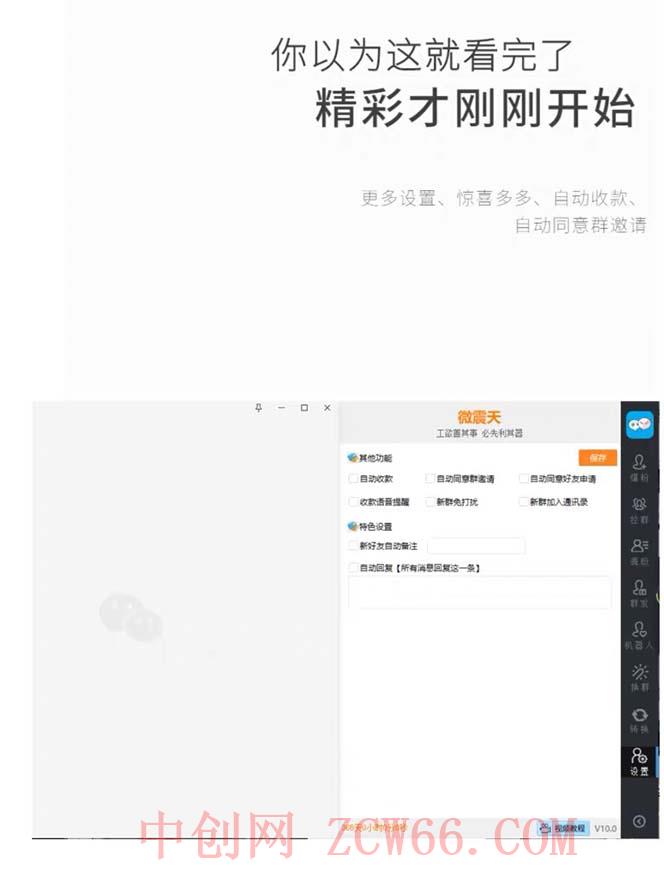
Task: Maximize the left chat window
Action: tap(304, 408)
